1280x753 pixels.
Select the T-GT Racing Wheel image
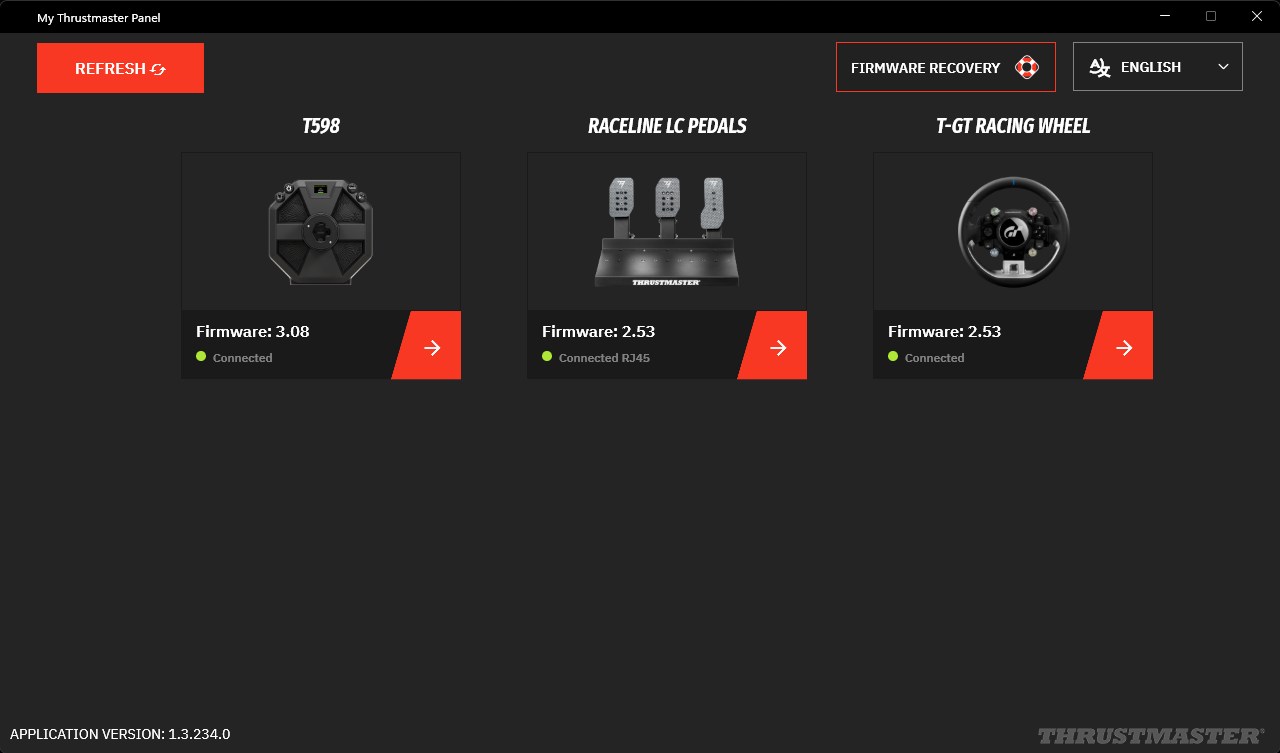(x=1013, y=232)
